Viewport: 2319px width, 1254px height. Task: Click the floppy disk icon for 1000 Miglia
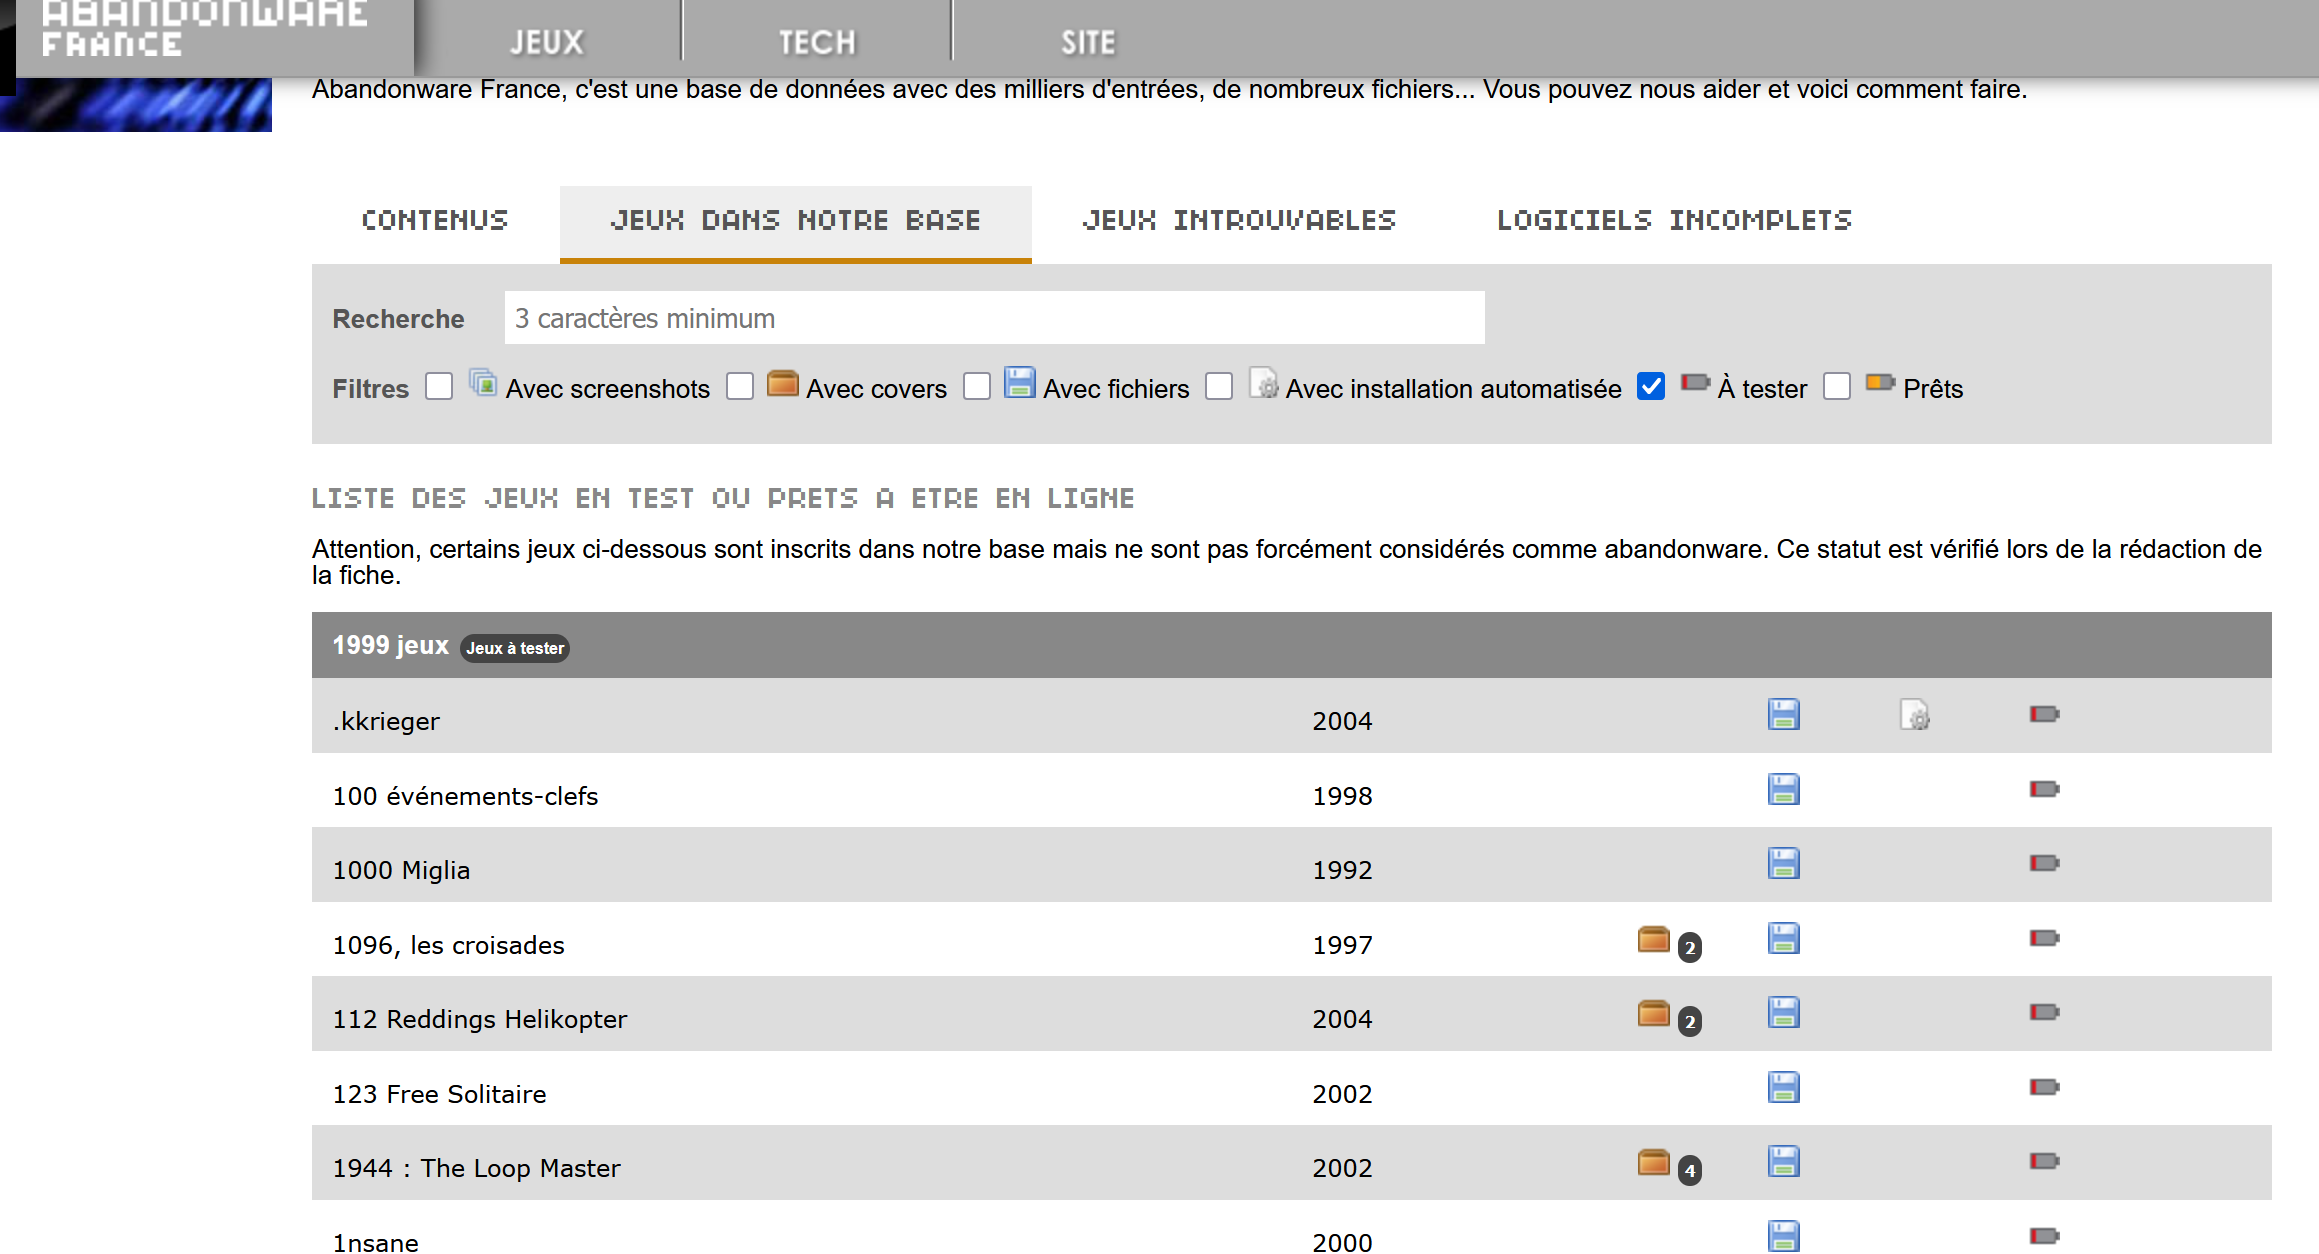pyautogui.click(x=1783, y=864)
